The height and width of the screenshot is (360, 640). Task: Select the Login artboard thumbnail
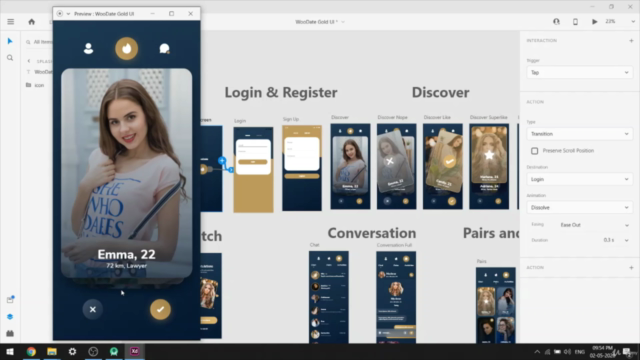pos(253,169)
